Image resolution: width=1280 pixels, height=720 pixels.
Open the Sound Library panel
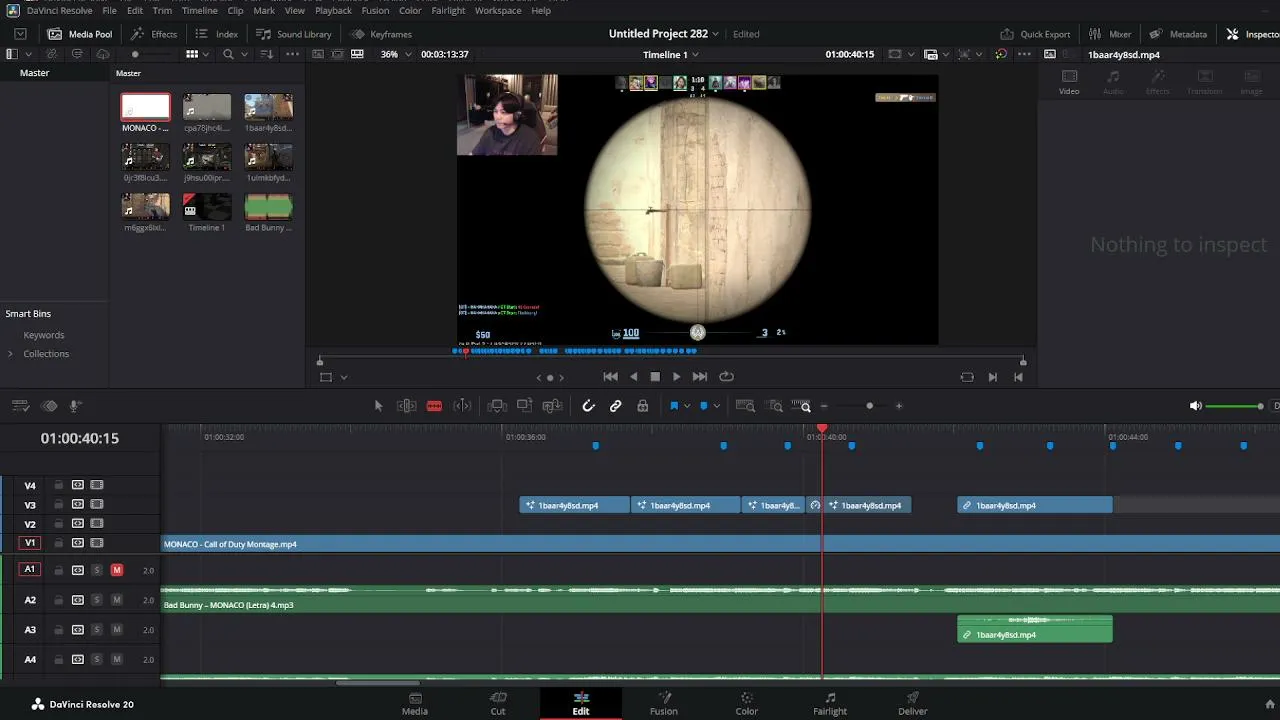(x=294, y=34)
